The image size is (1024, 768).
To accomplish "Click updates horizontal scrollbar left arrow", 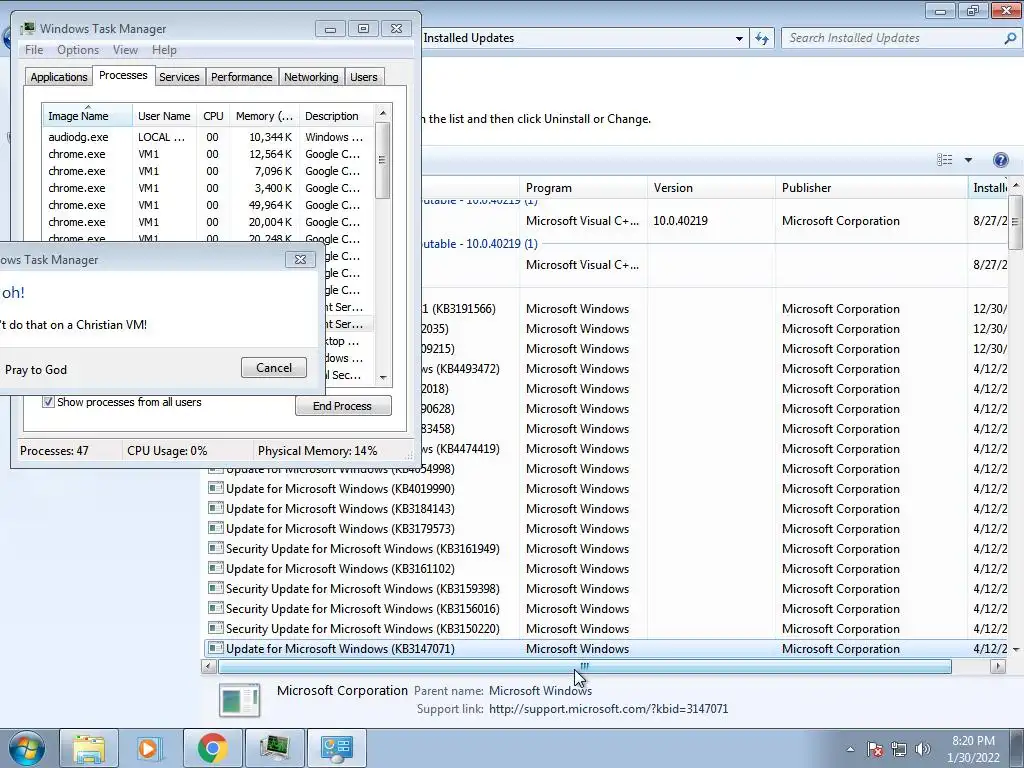I will (209, 667).
